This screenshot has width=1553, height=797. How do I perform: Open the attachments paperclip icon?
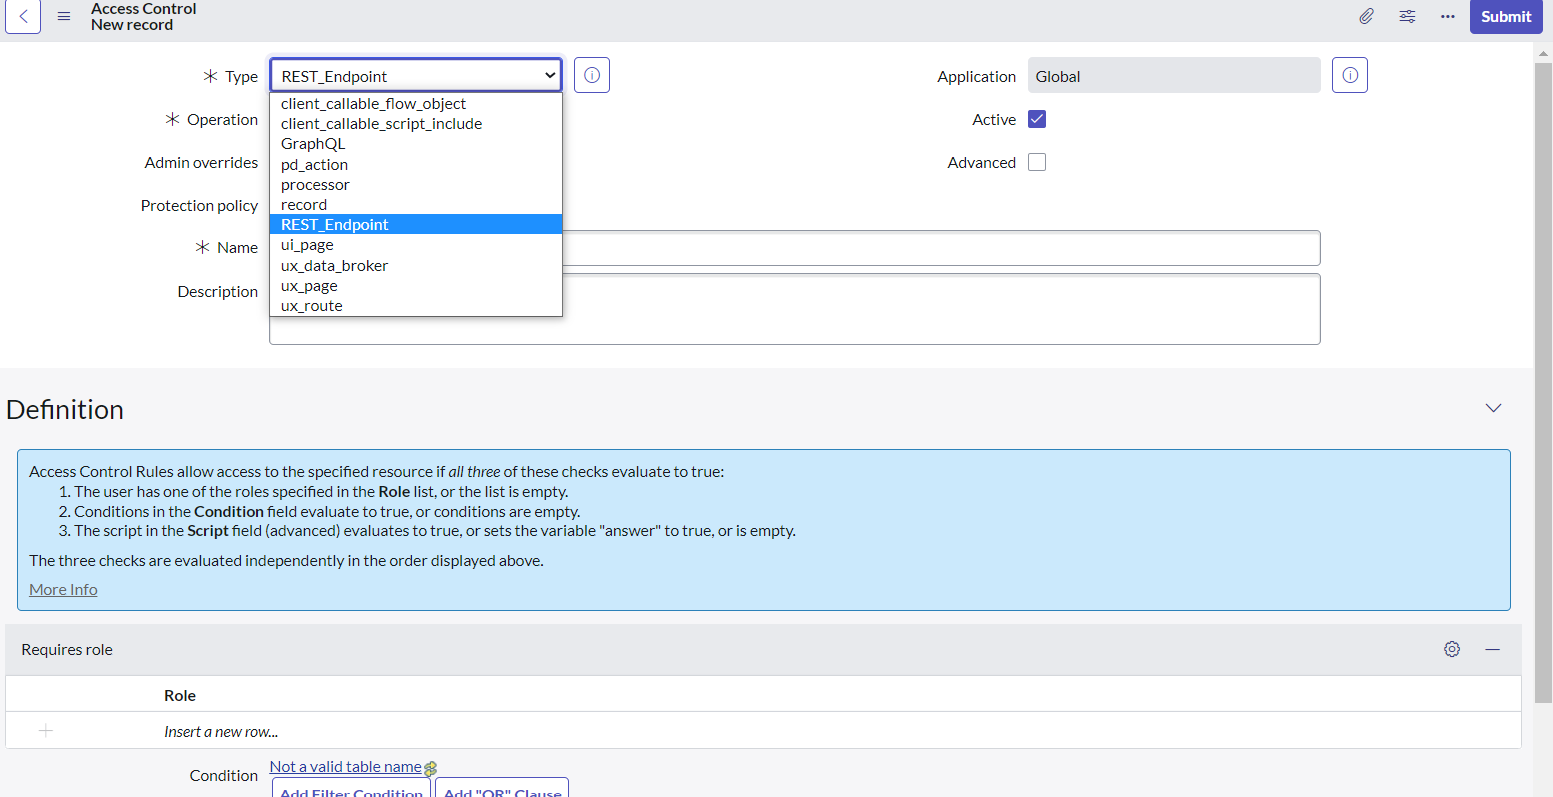[1366, 16]
